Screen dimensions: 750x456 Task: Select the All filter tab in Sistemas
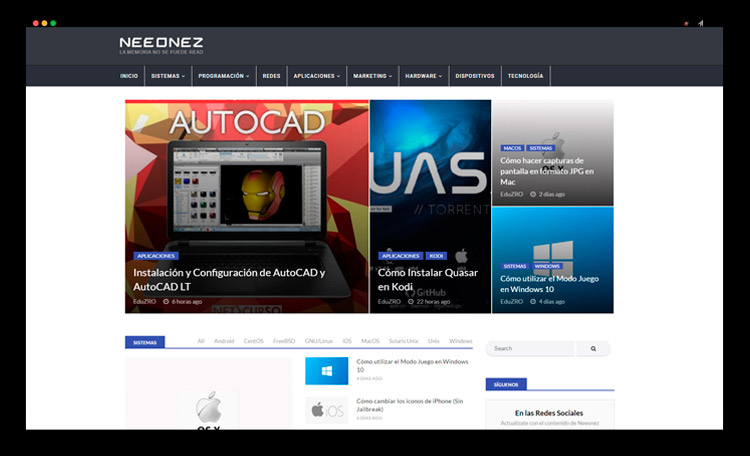(201, 341)
